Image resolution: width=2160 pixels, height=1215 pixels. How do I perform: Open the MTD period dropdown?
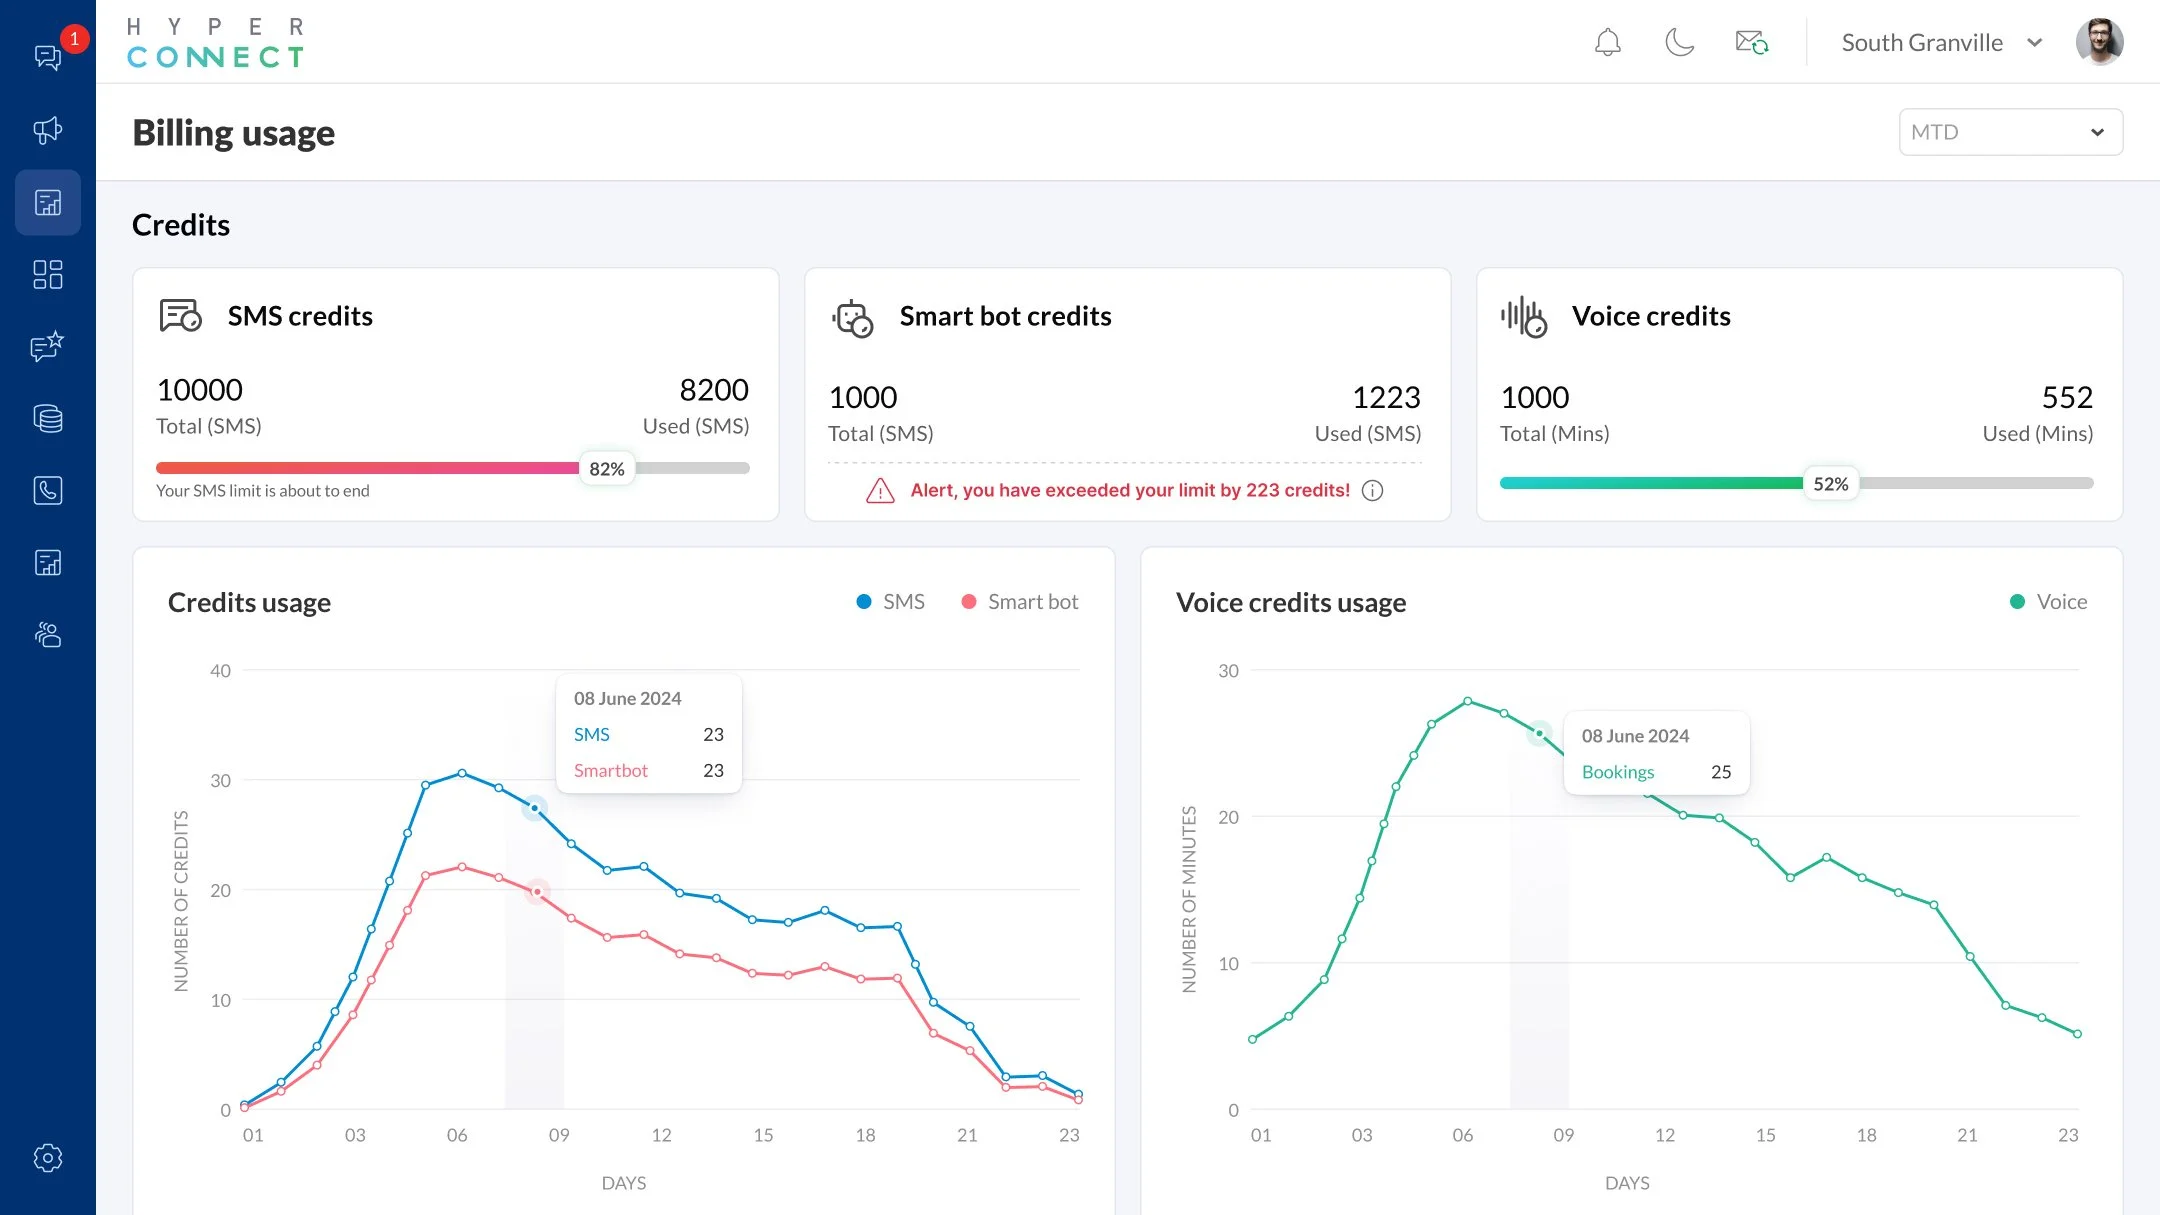coord(2011,131)
